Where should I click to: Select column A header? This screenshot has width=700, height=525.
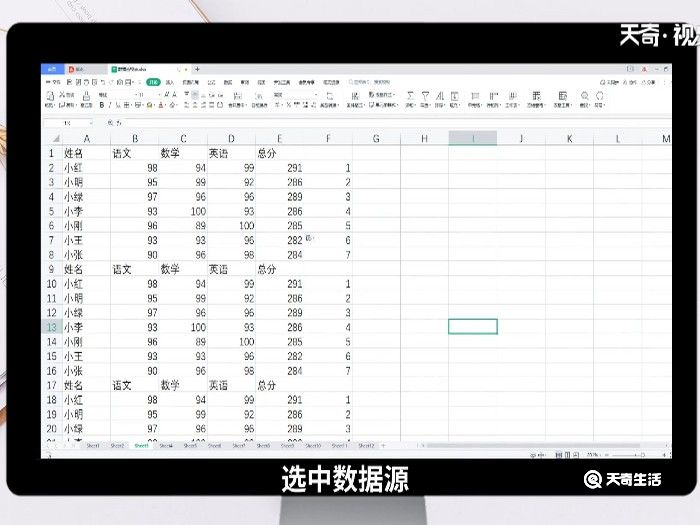click(87, 138)
